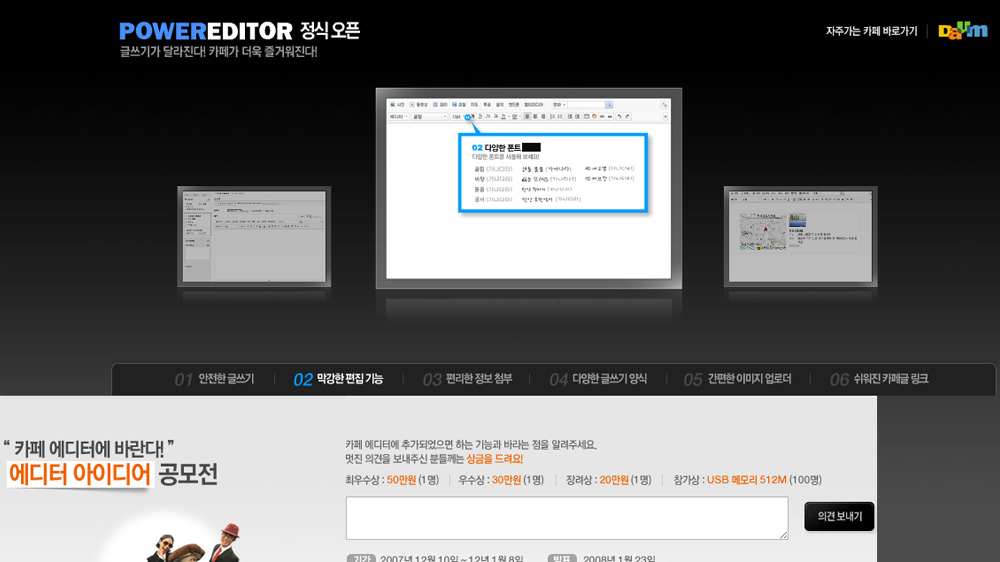Switch to 03 편리한 정보 첨부 tab

click(x=467, y=380)
